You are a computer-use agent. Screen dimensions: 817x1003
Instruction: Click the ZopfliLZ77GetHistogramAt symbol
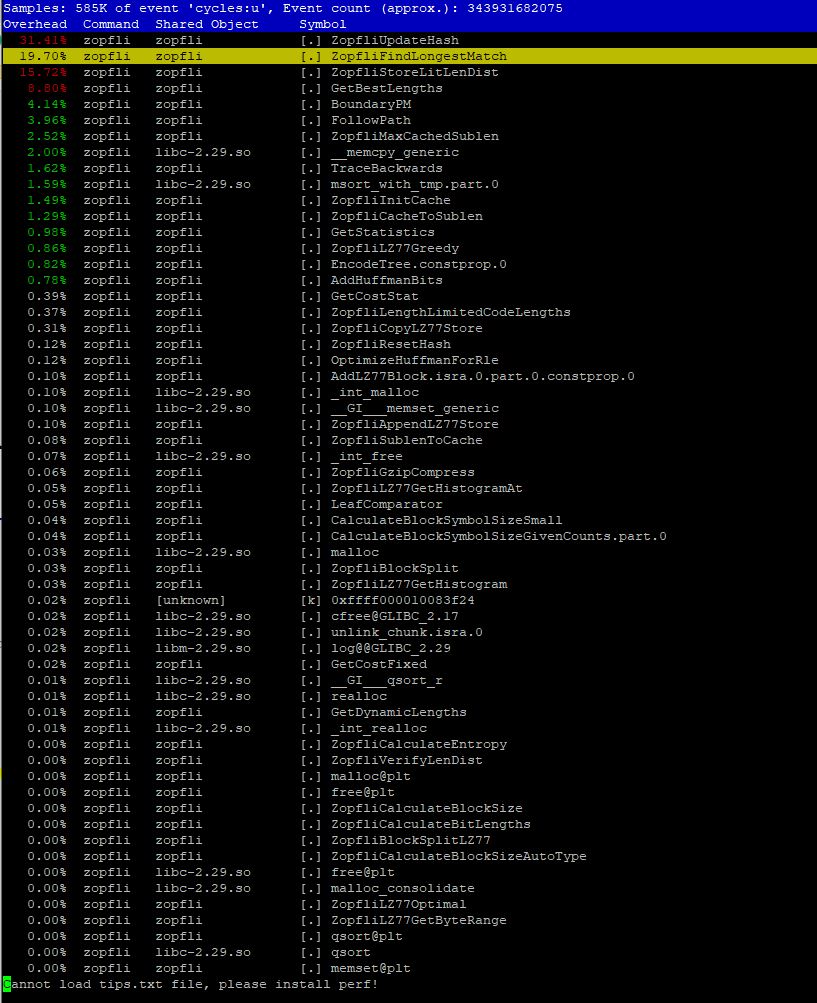(x=426, y=488)
